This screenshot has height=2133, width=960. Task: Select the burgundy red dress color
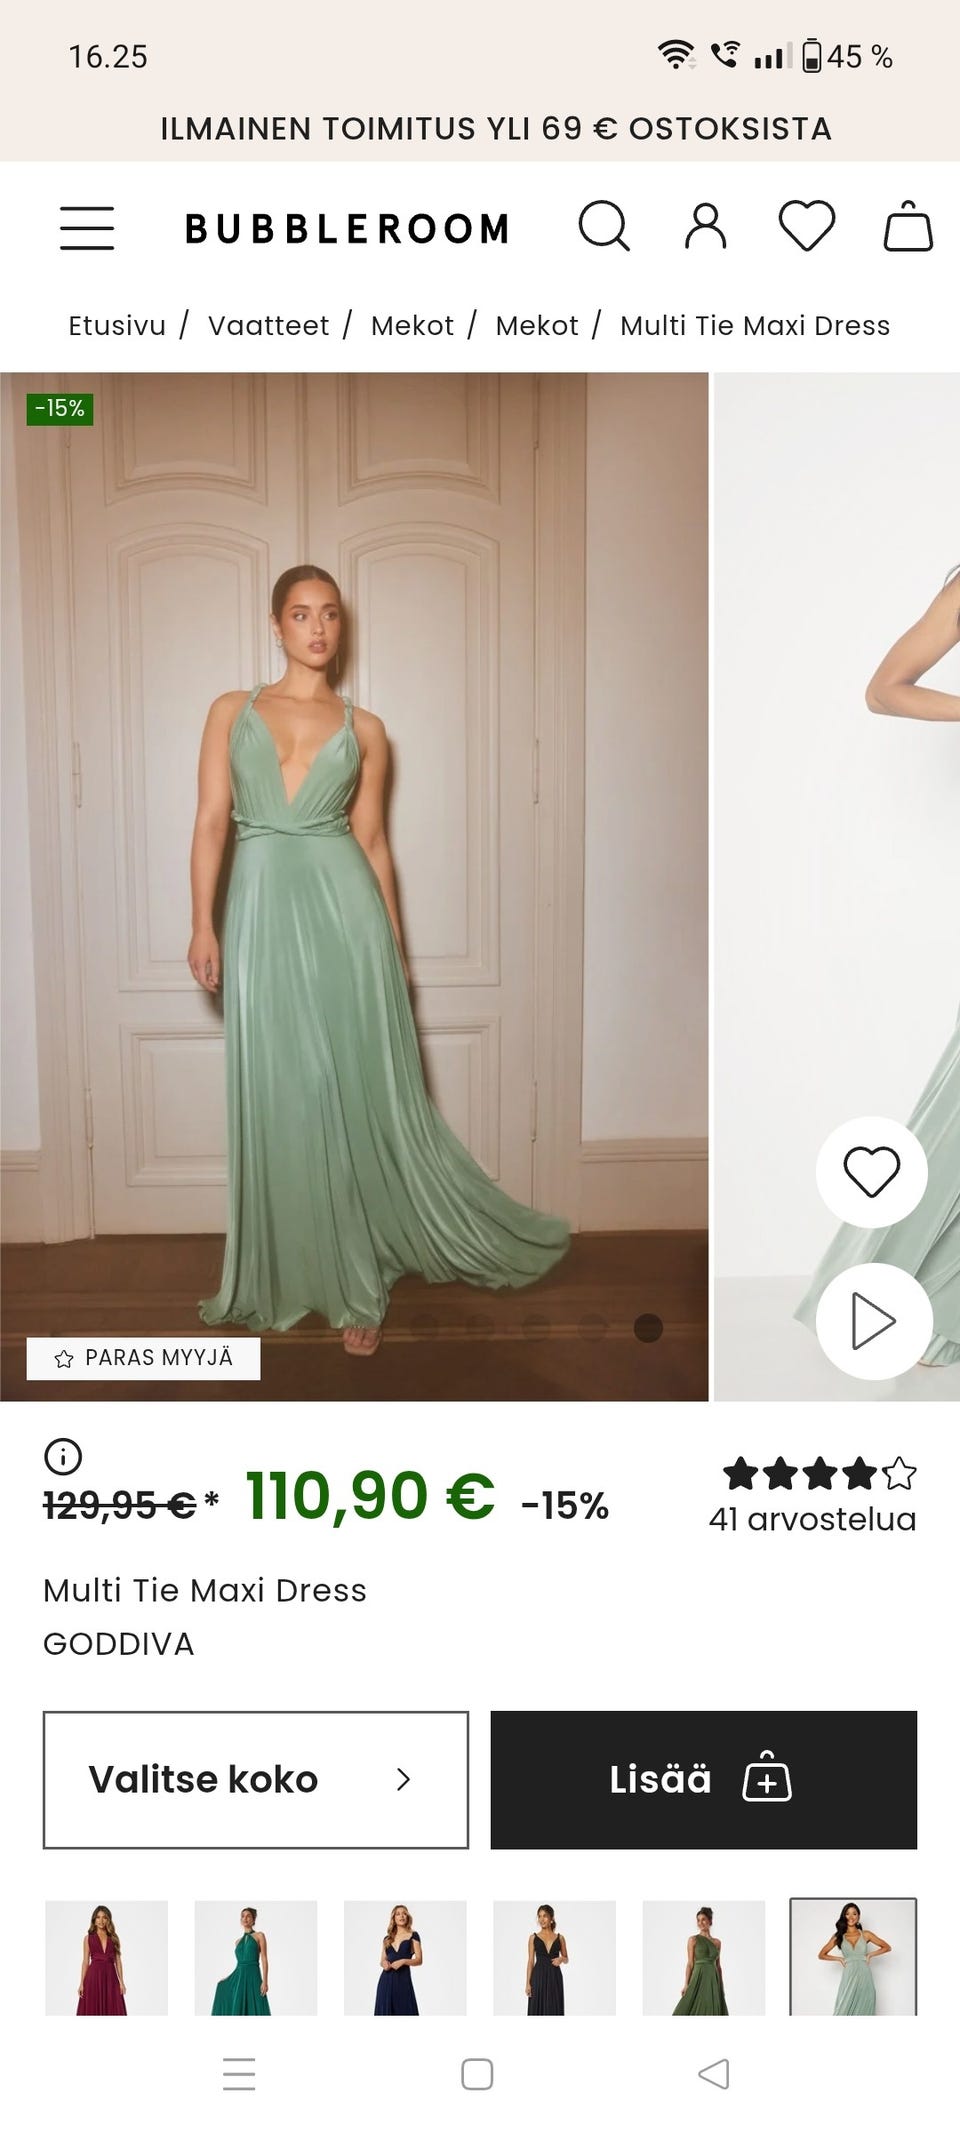coord(106,1957)
